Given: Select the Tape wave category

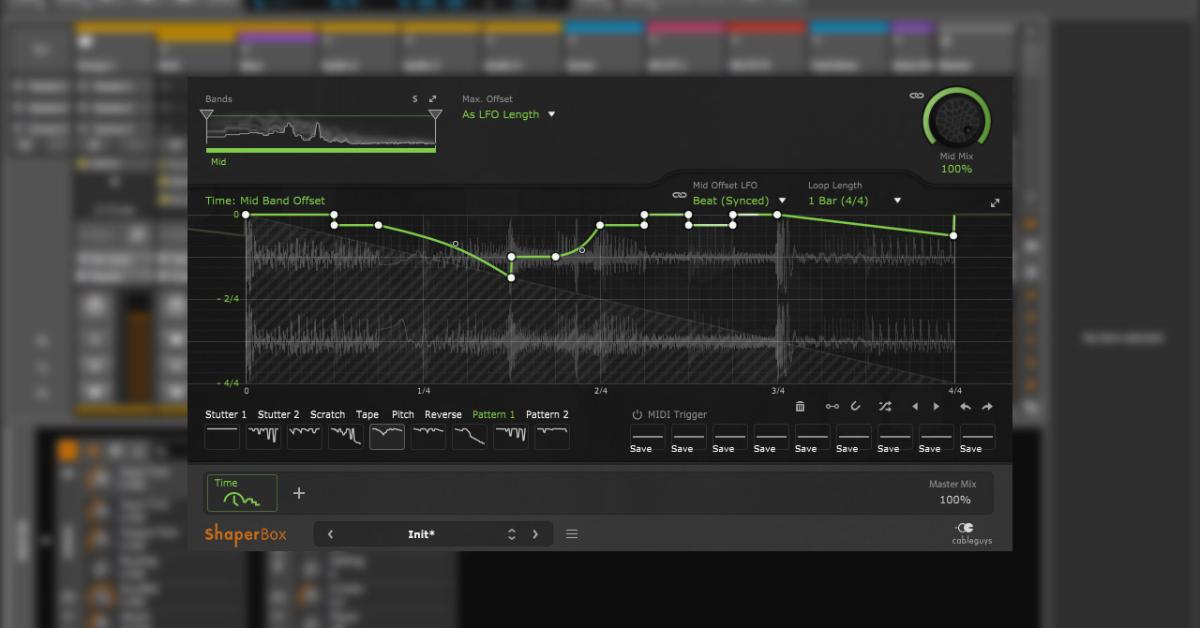Looking at the screenshot, I should (368, 414).
